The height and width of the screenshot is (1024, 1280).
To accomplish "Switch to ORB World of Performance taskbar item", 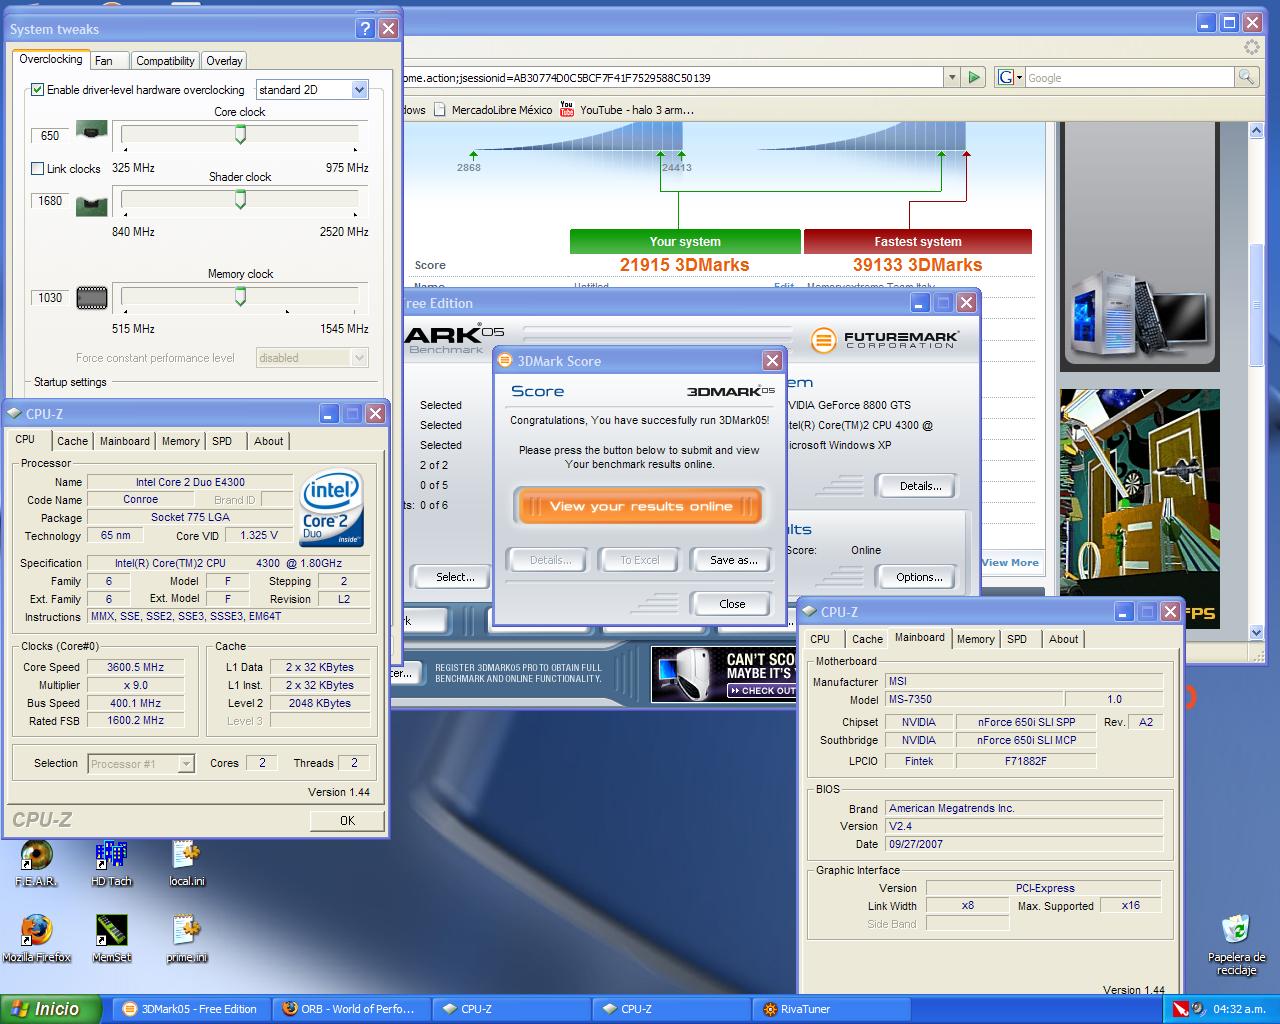I will pyautogui.click(x=351, y=1009).
